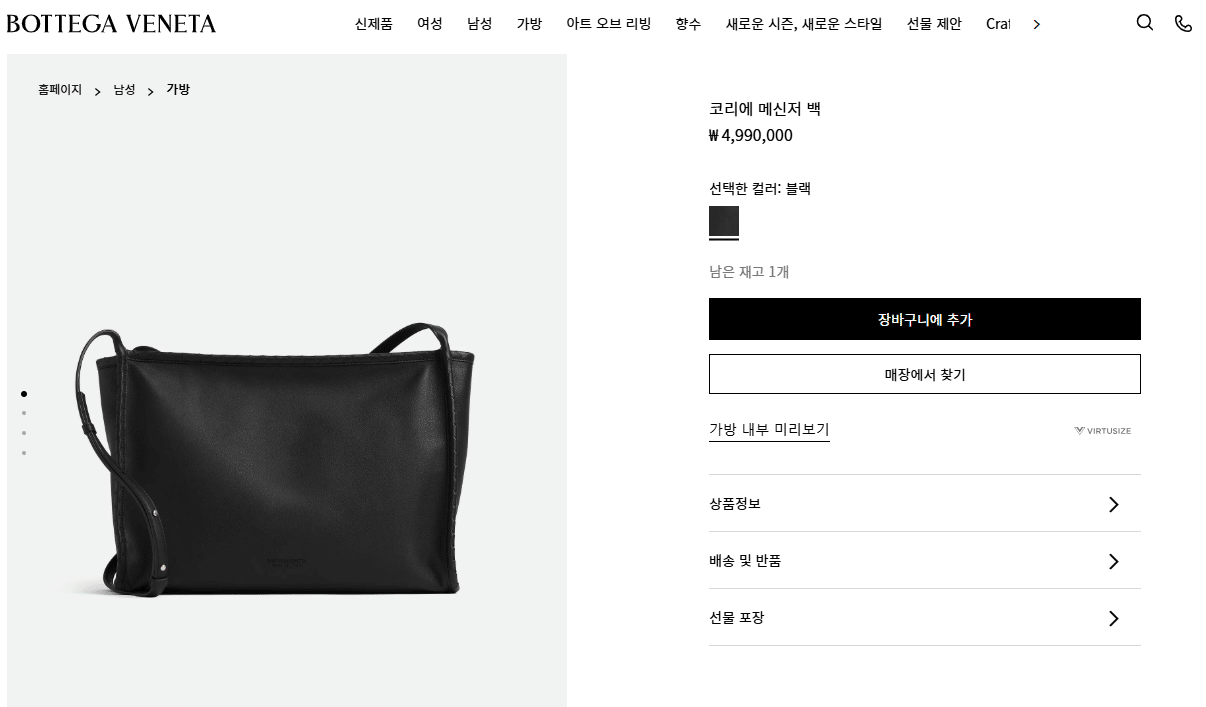
Task: Open the 가방 menu item
Action: point(529,24)
